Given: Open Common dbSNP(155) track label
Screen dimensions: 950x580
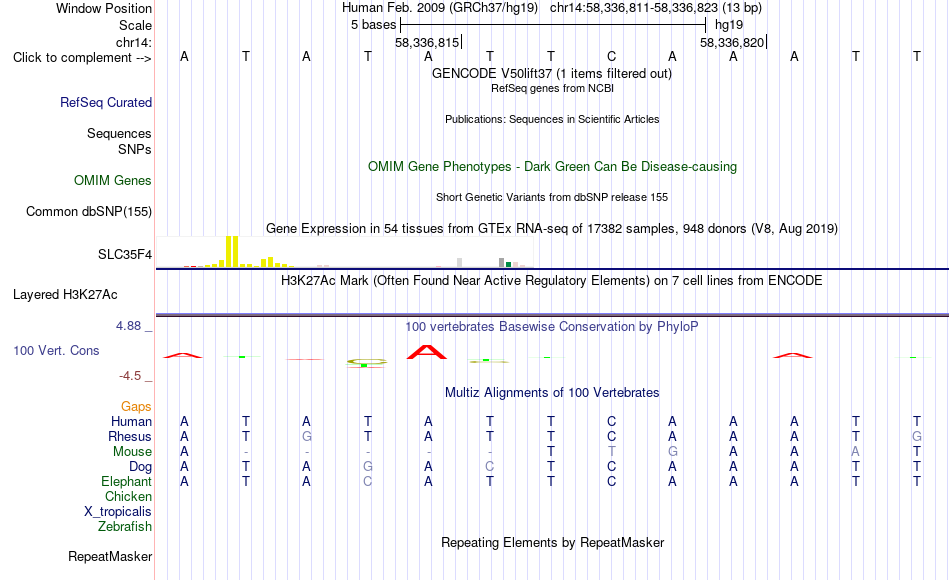Looking at the screenshot, I should click(x=88, y=212).
